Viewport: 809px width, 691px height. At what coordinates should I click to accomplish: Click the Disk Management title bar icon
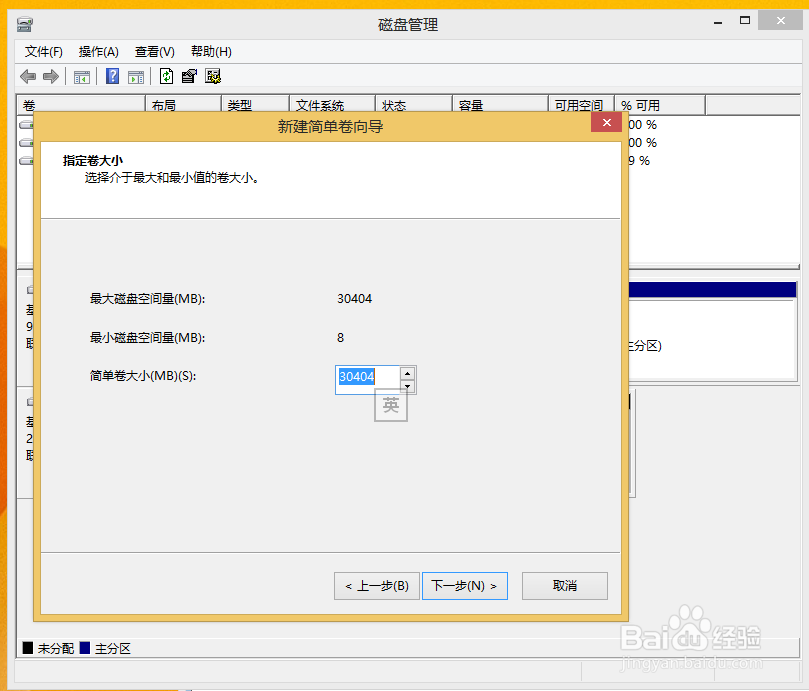click(x=24, y=24)
